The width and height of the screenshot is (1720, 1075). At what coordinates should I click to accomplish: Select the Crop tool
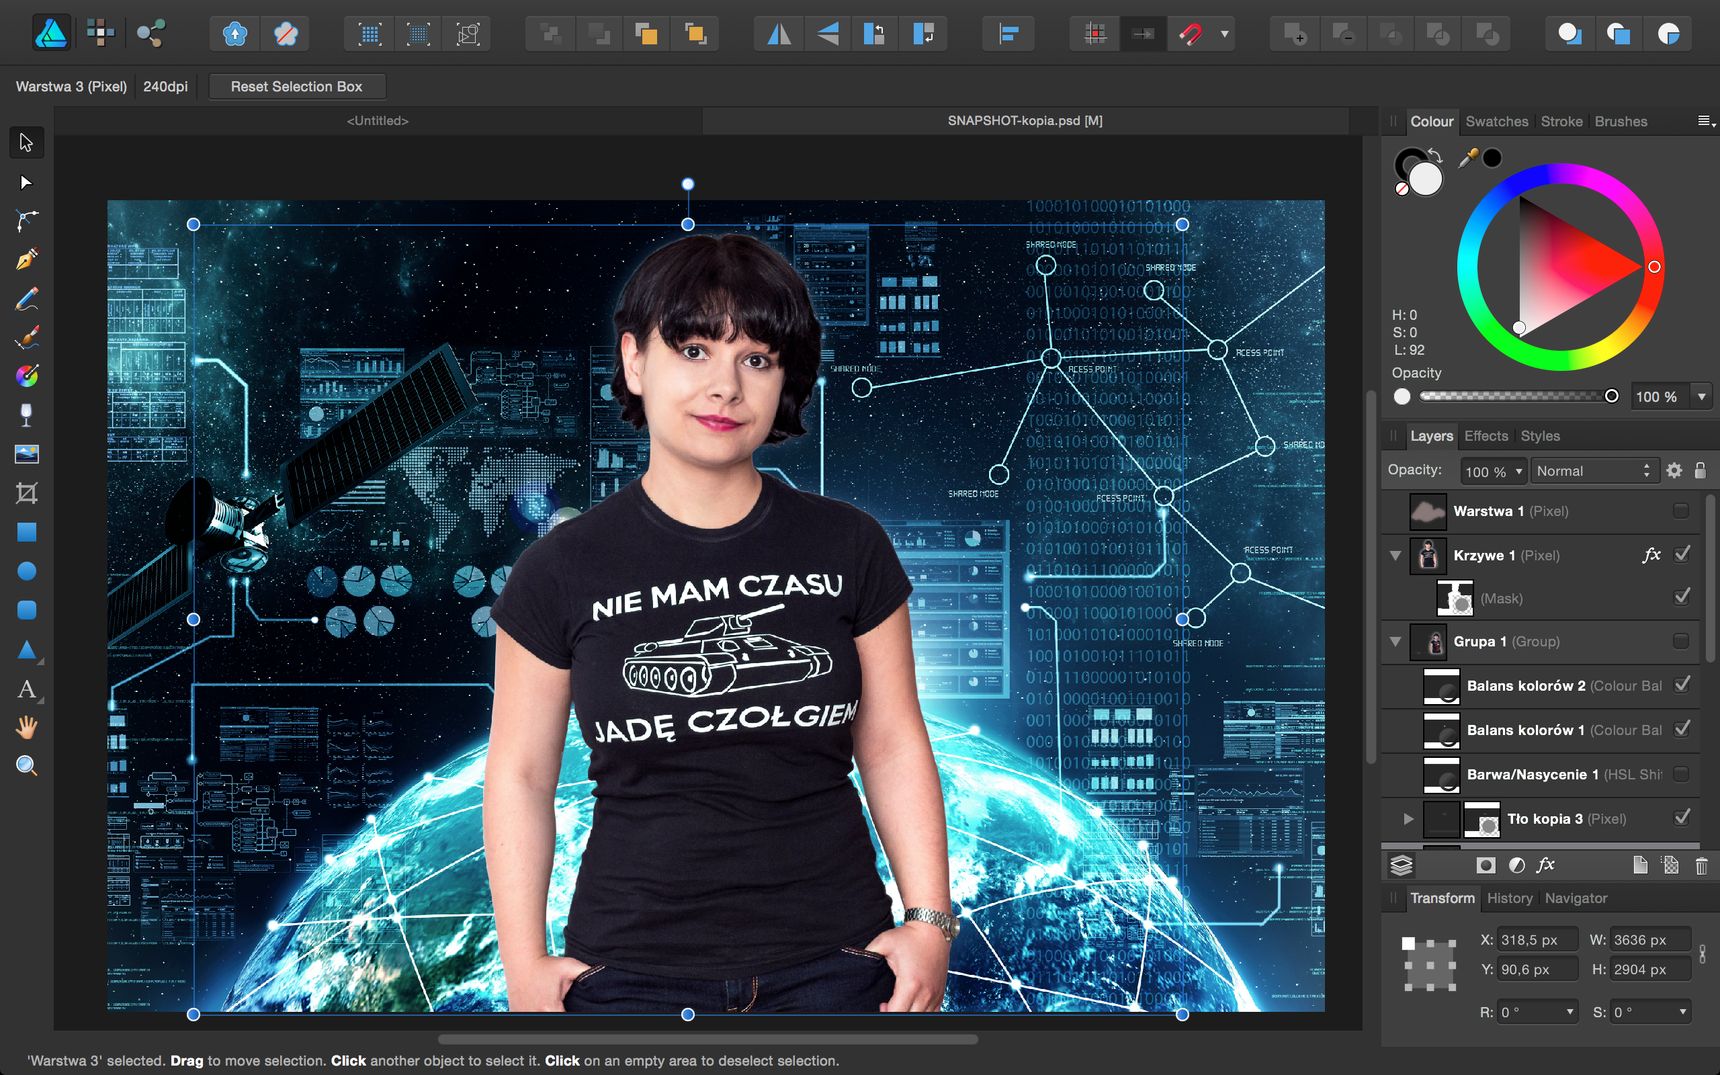click(26, 493)
